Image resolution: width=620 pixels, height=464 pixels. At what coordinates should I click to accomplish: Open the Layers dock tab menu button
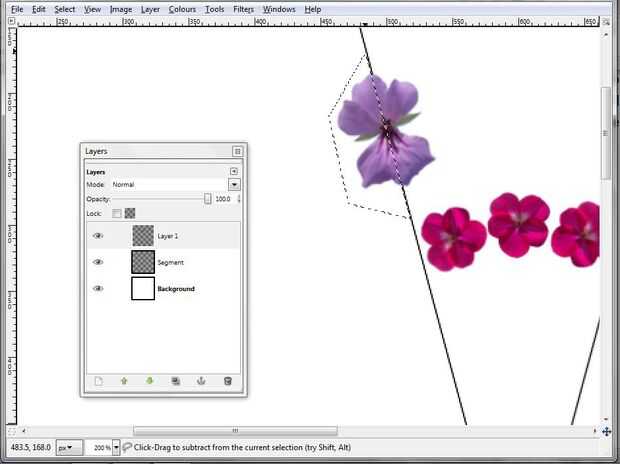(234, 171)
